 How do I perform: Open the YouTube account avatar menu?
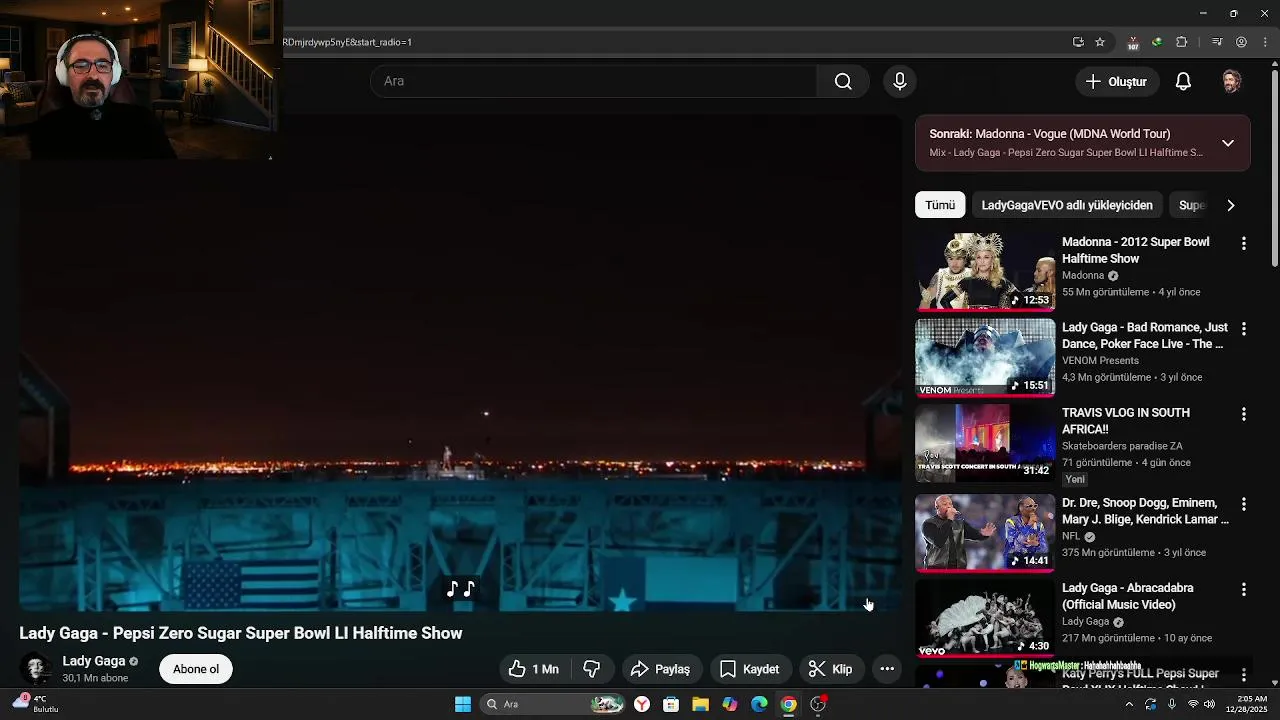point(1232,82)
